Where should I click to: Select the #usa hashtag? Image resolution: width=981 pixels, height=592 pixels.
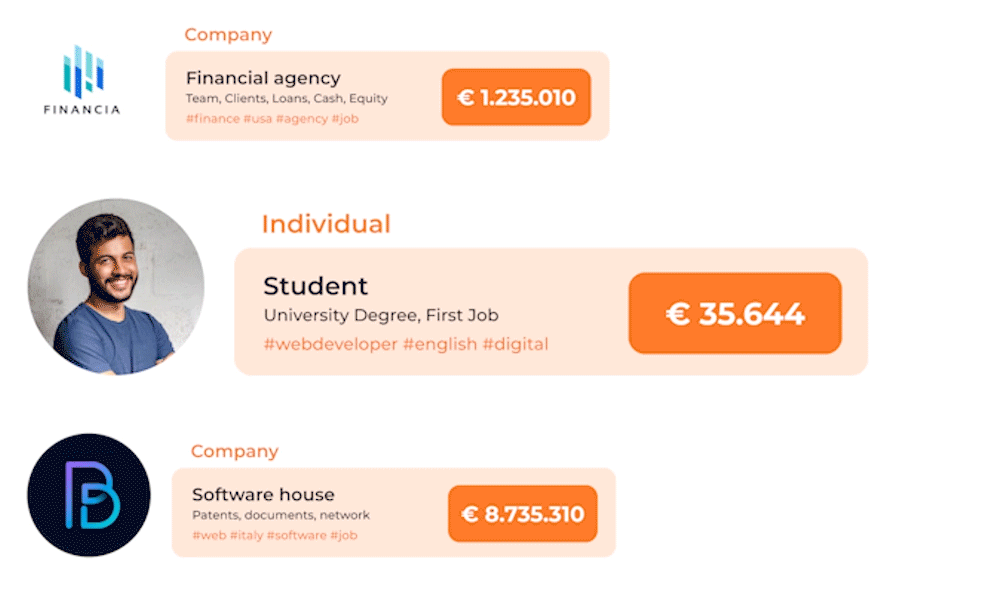[258, 119]
